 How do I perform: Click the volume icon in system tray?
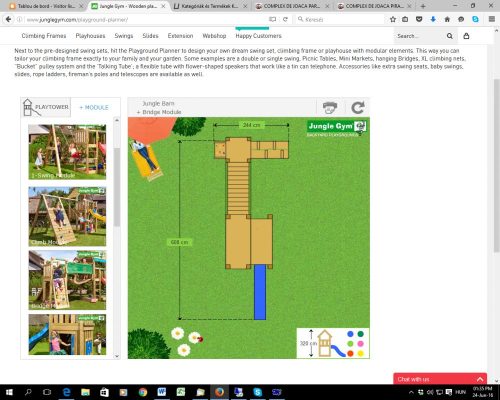430,392
